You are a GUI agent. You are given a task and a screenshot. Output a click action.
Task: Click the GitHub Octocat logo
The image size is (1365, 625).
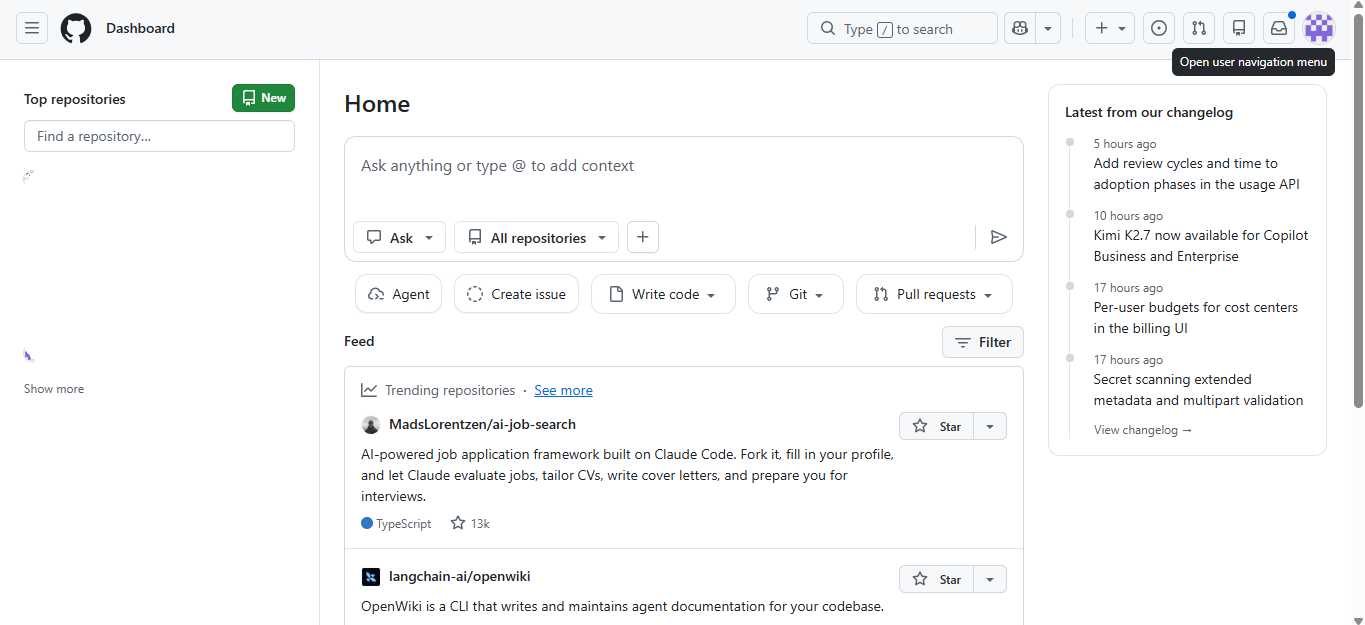[76, 28]
